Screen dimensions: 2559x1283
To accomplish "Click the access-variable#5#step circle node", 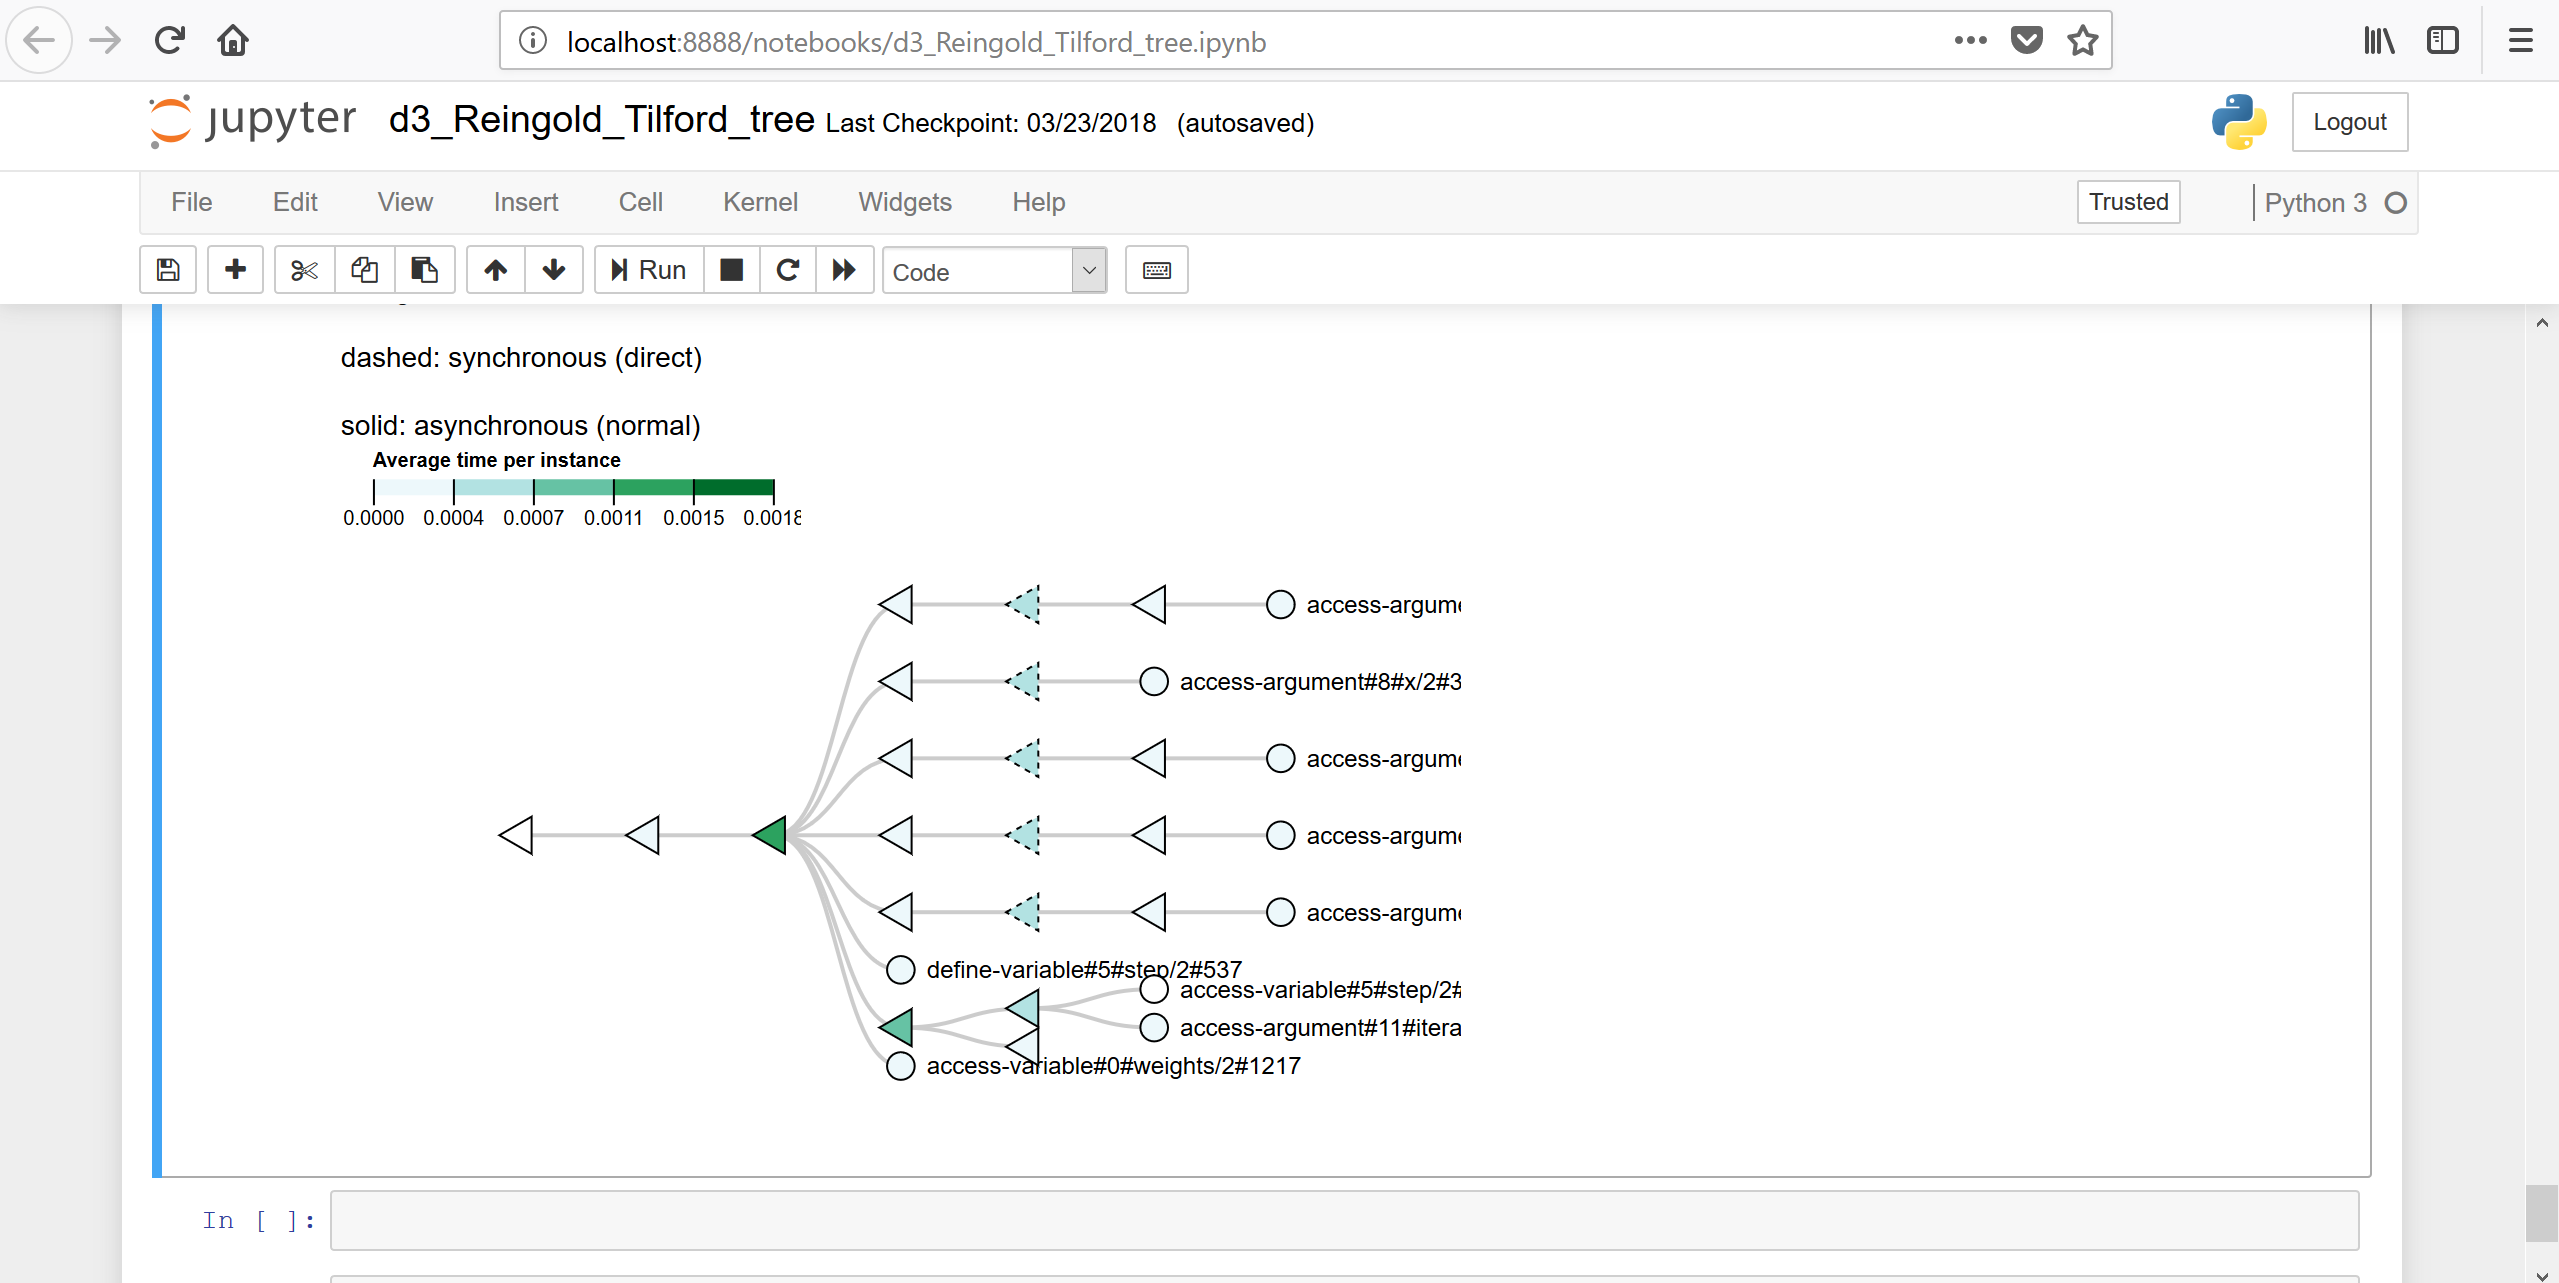I will 1154,990.
